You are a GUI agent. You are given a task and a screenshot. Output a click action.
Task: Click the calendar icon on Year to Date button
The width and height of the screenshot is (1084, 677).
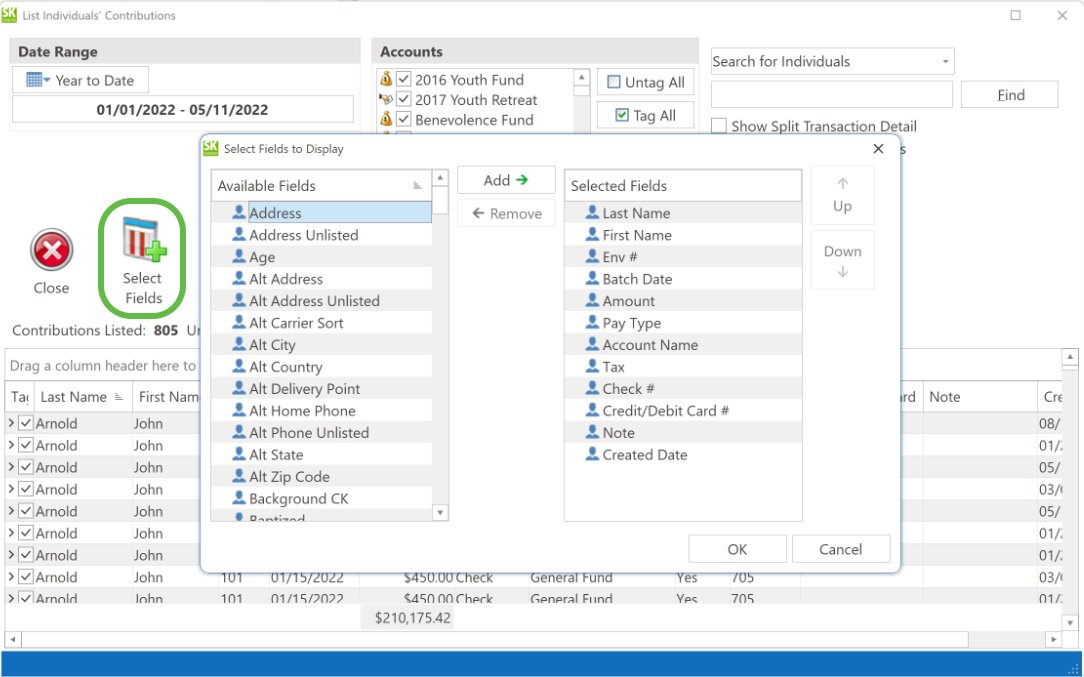(x=36, y=79)
